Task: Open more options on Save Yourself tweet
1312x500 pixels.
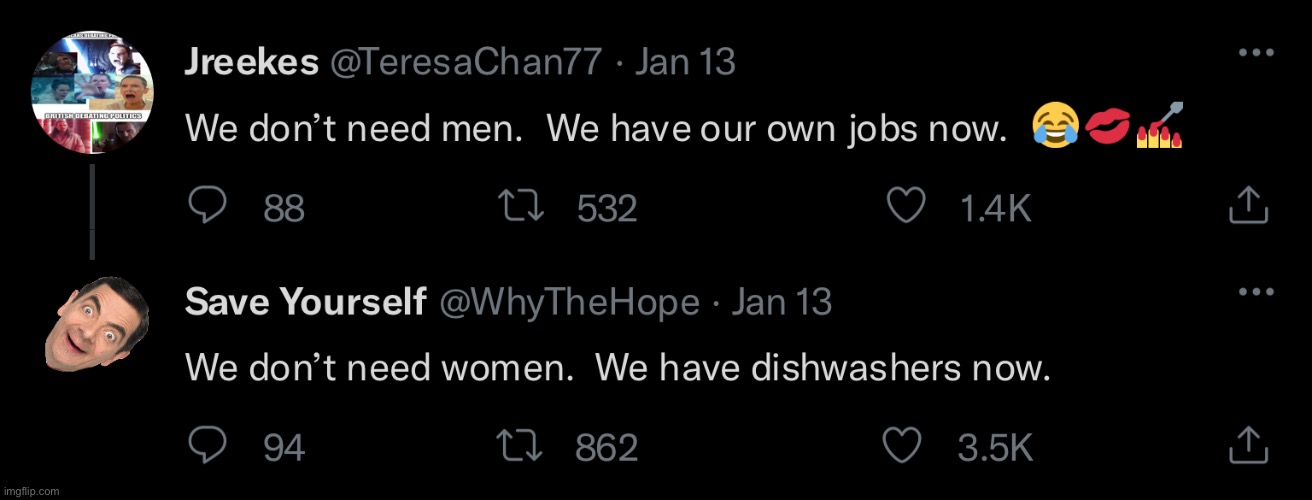Action: (x=1251, y=291)
